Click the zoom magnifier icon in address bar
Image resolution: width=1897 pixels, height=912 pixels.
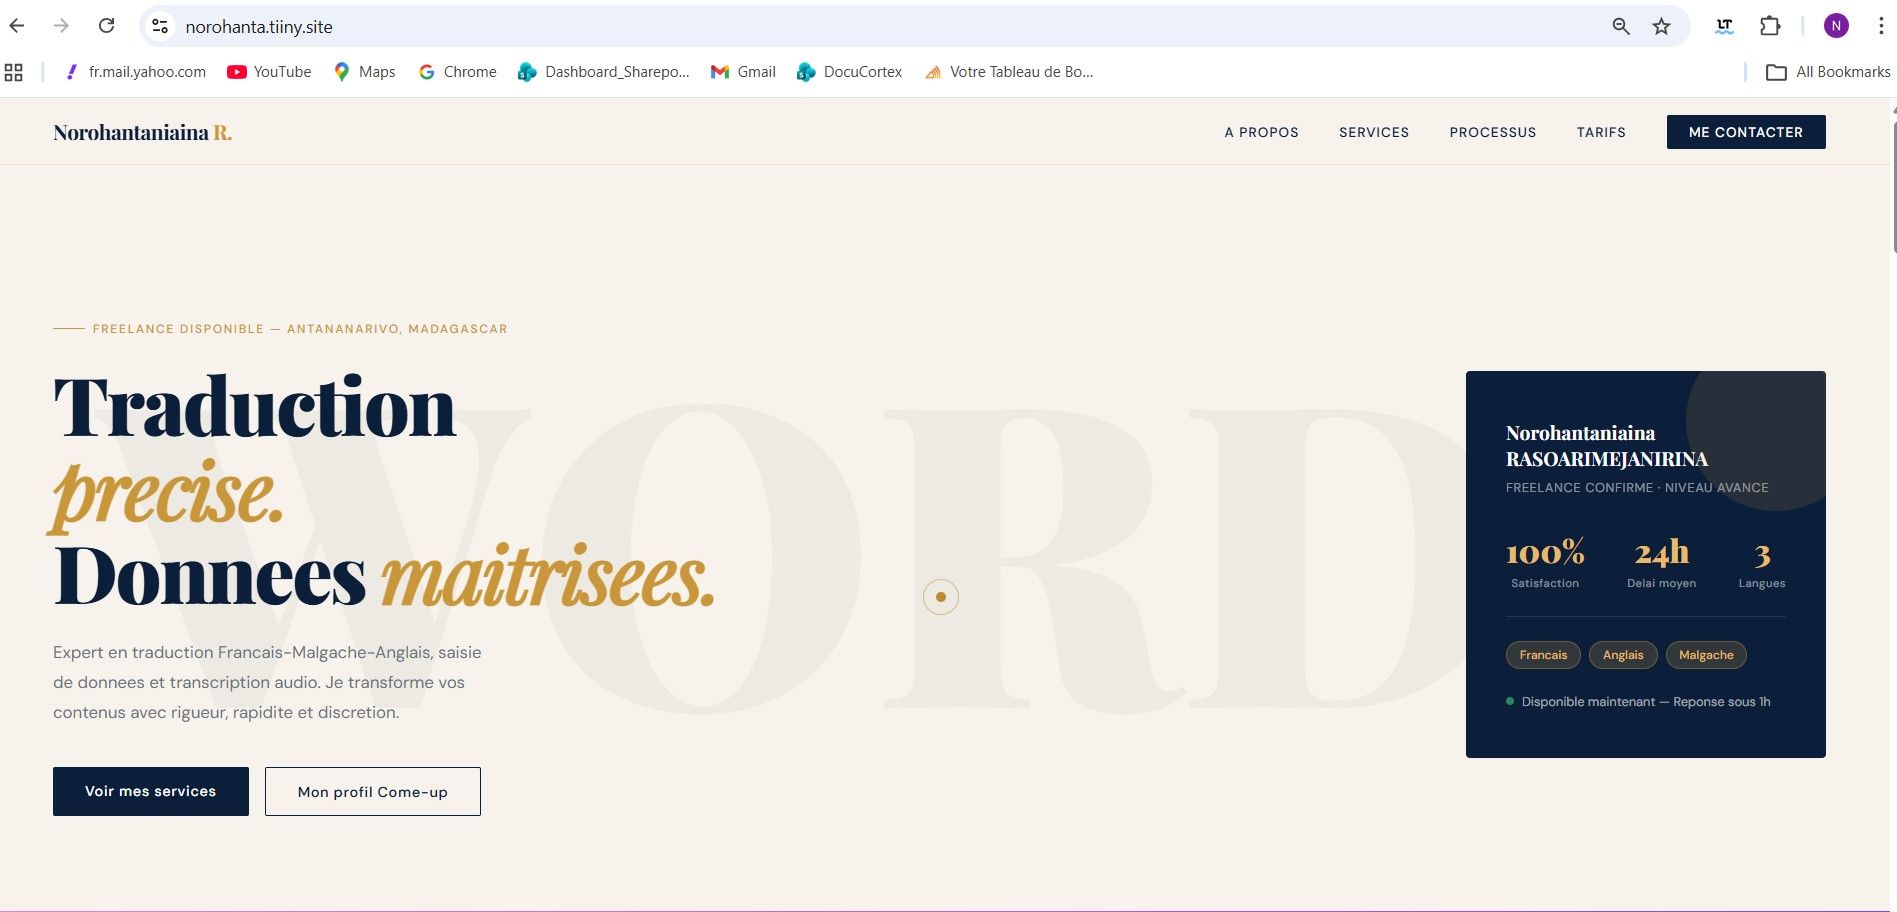(x=1621, y=26)
